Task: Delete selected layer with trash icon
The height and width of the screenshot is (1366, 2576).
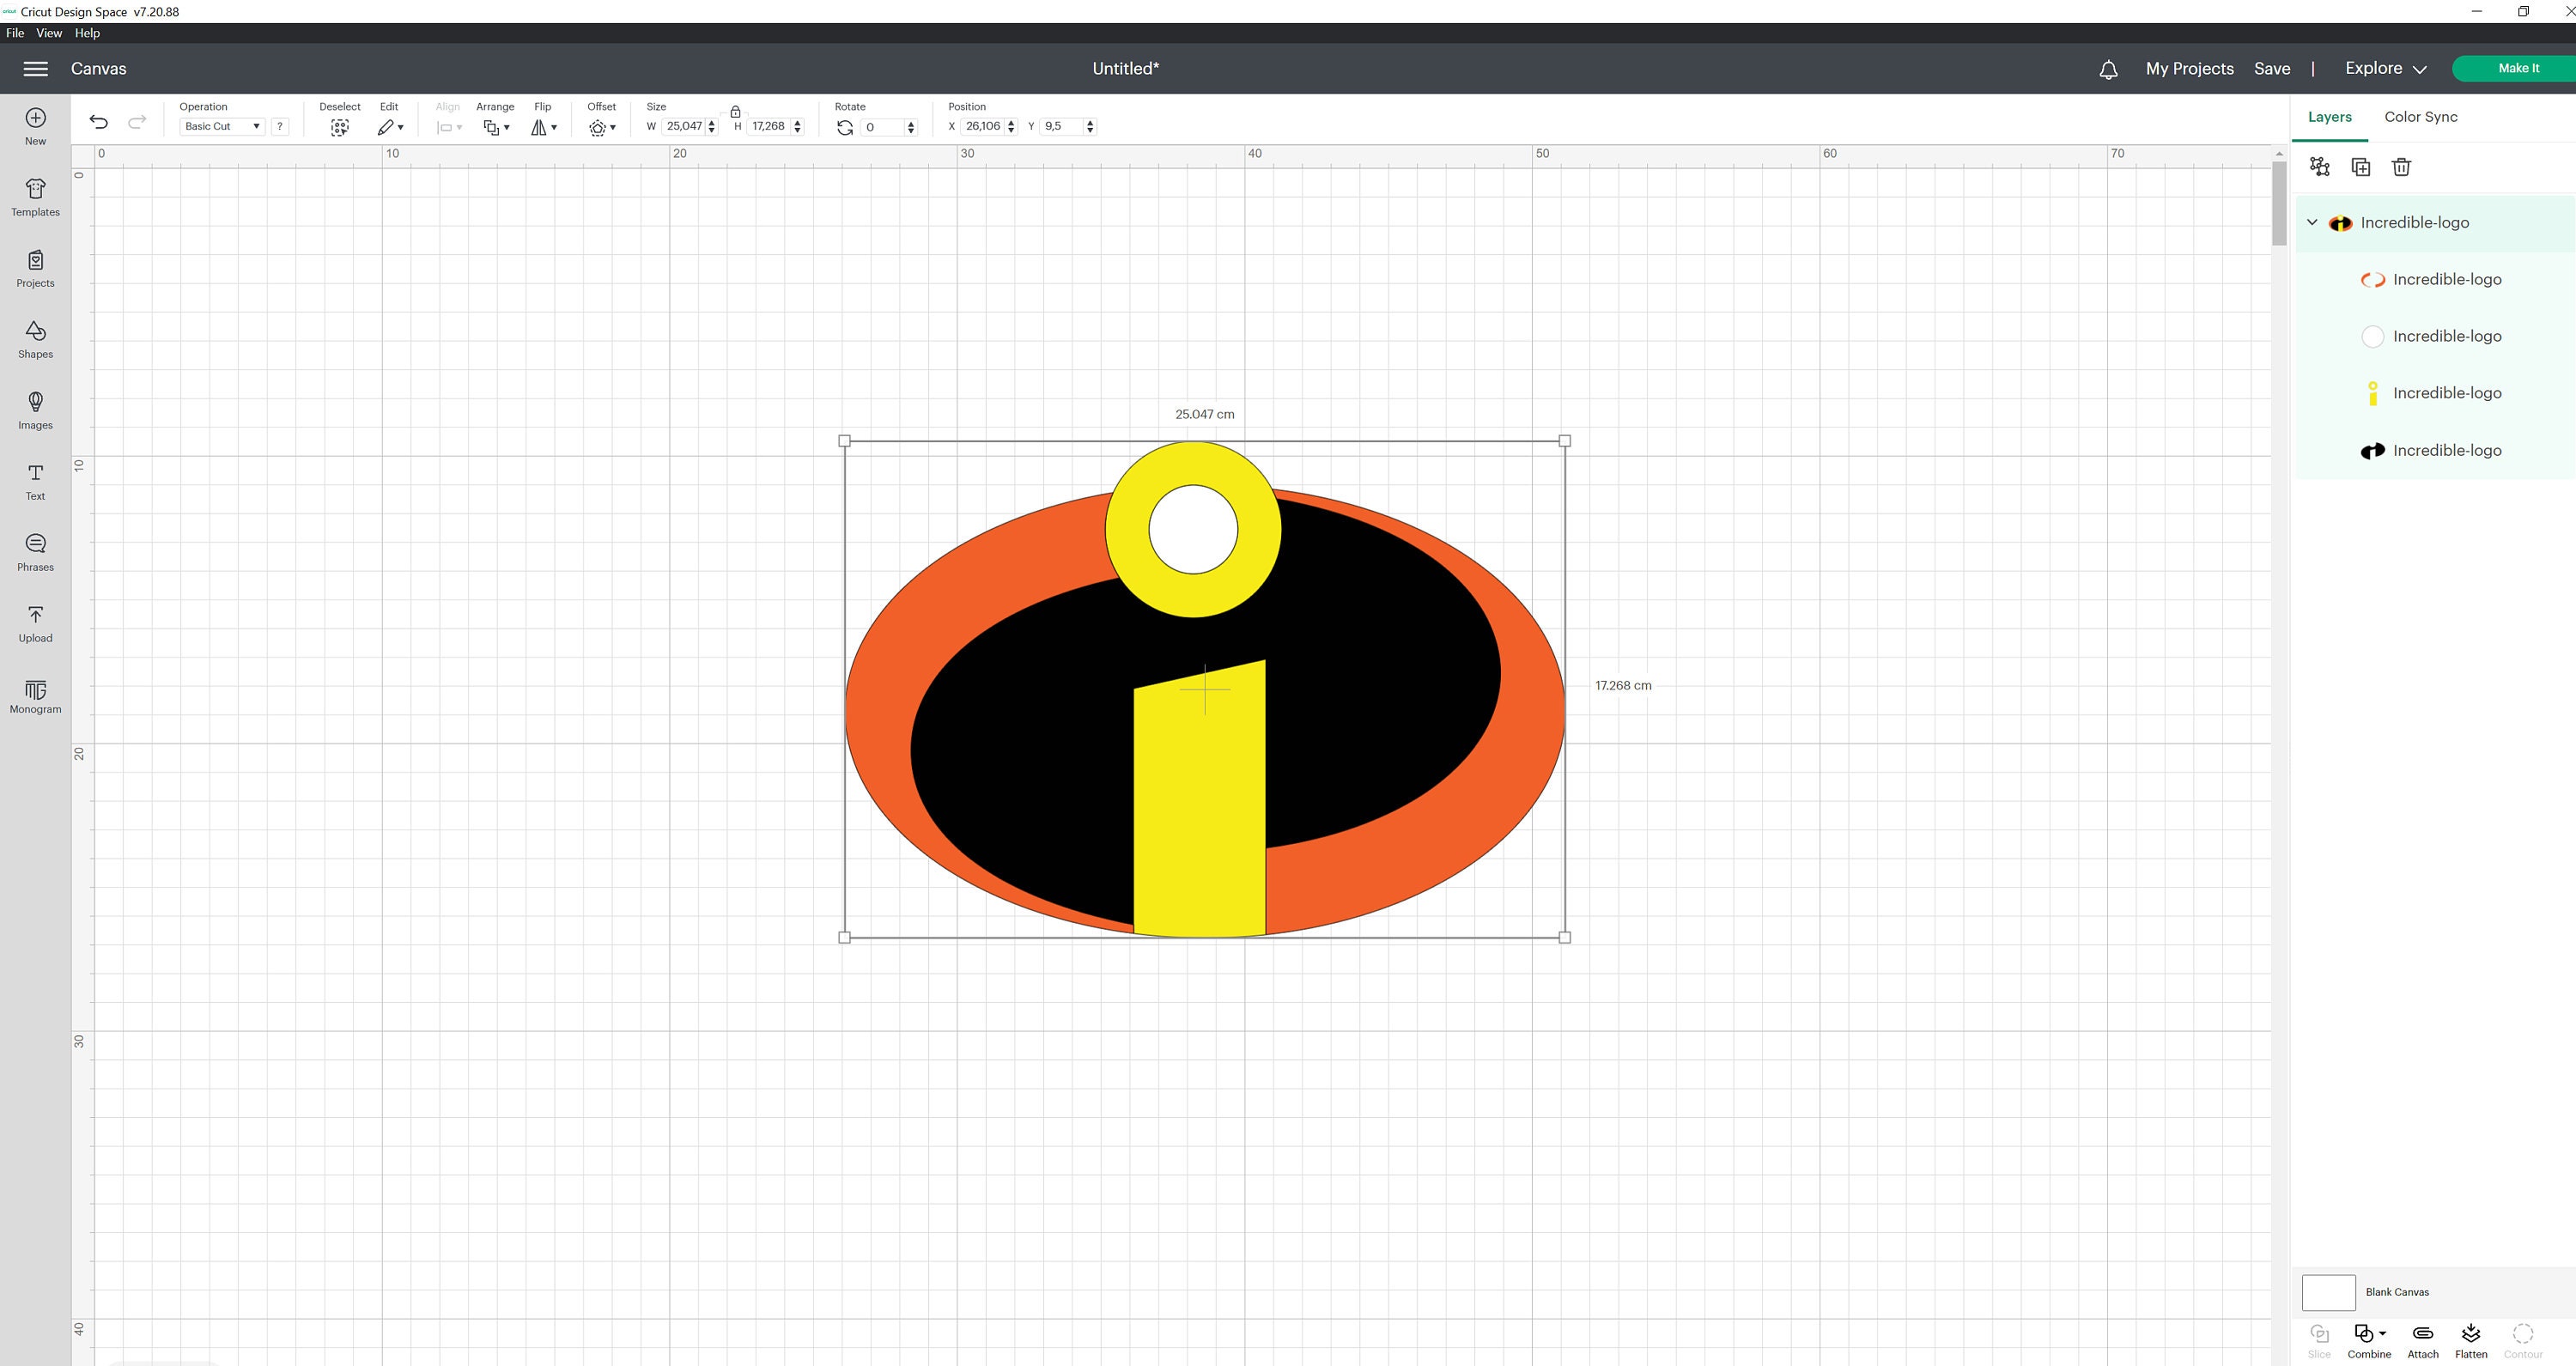Action: click(x=2401, y=167)
